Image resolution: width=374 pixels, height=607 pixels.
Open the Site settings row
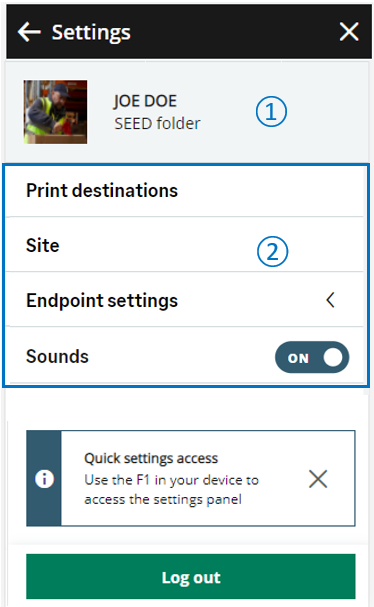[185, 245]
